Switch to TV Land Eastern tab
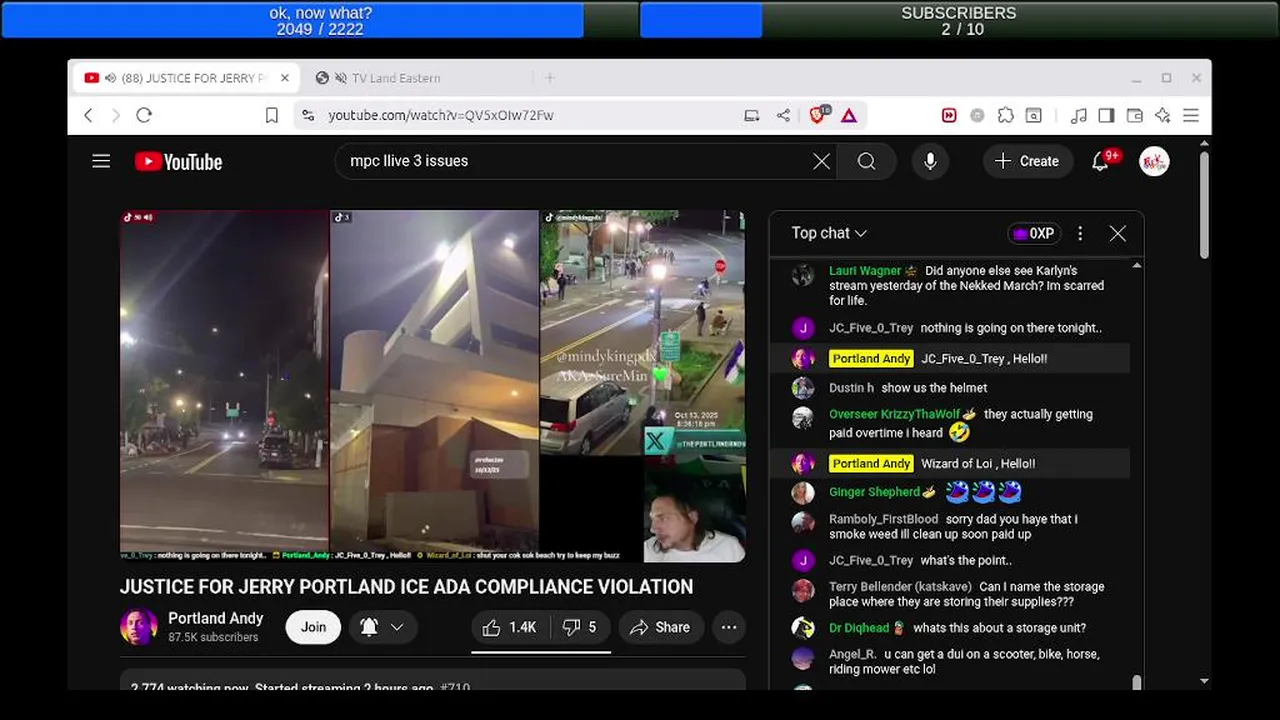Viewport: 1280px width, 720px height. 396,78
